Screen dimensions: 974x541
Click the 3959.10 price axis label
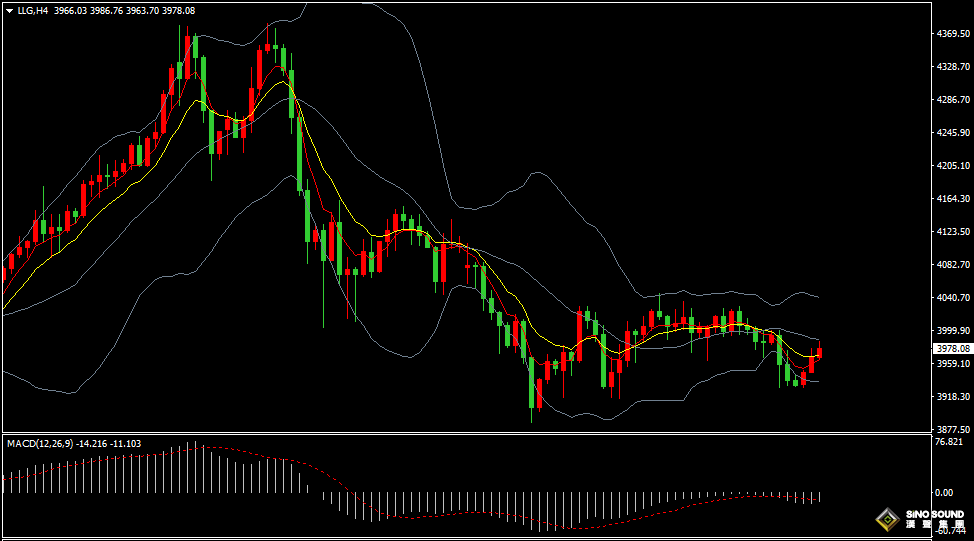pos(952,364)
